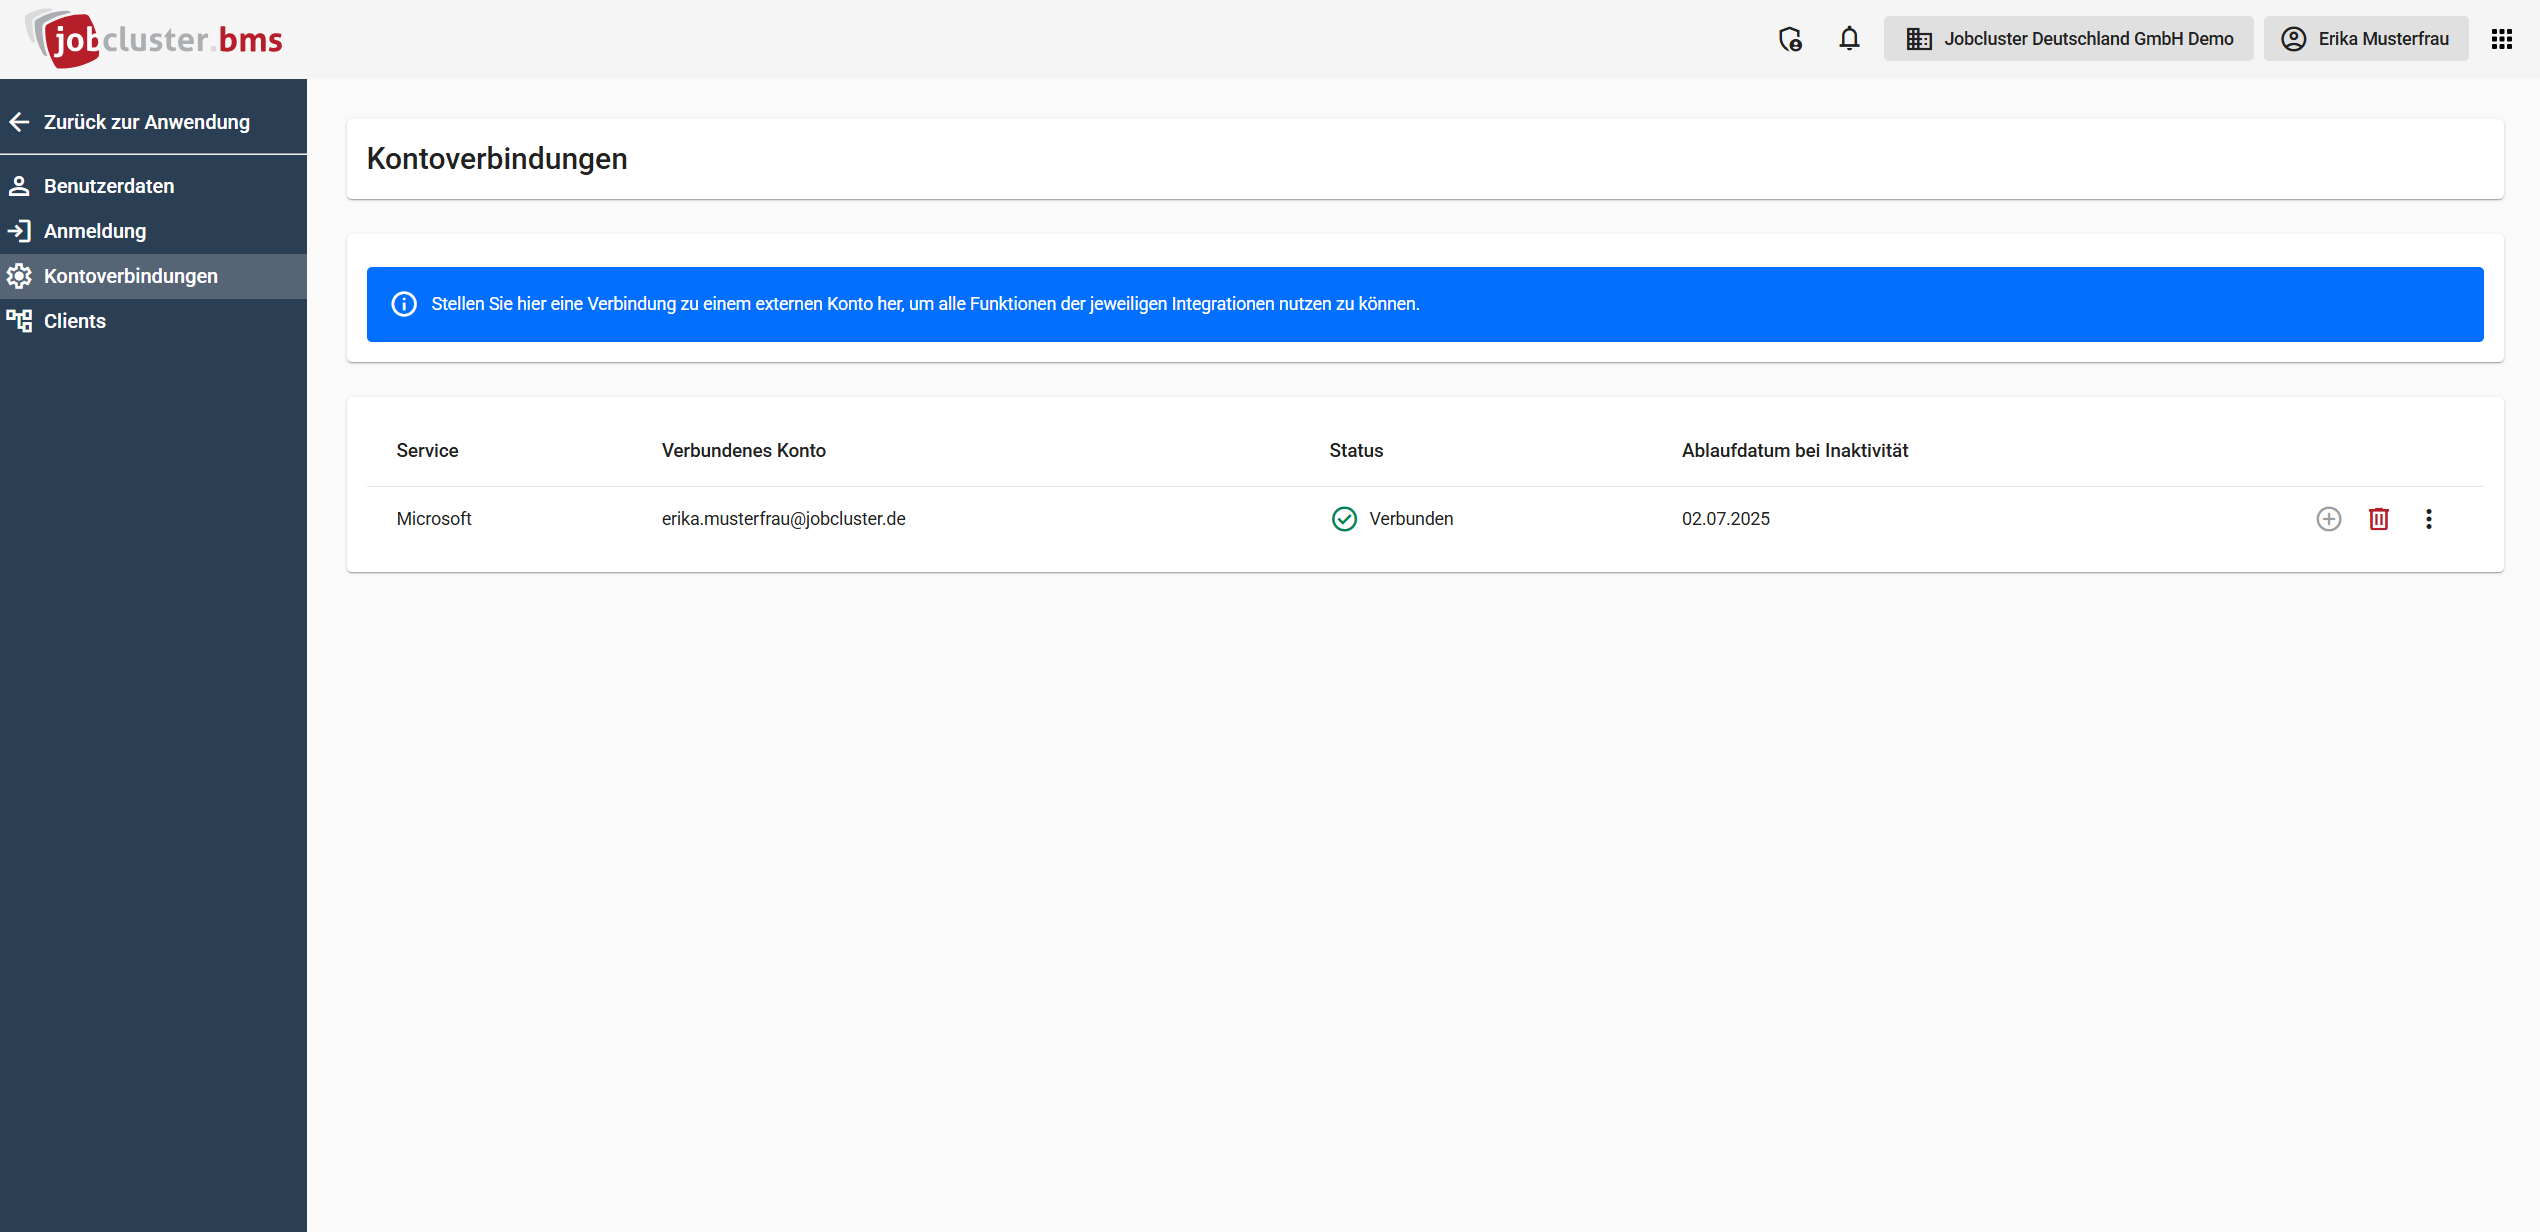Viewport: 2540px width, 1232px height.
Task: Click the back arrow icon in sidebar
Action: tap(19, 122)
